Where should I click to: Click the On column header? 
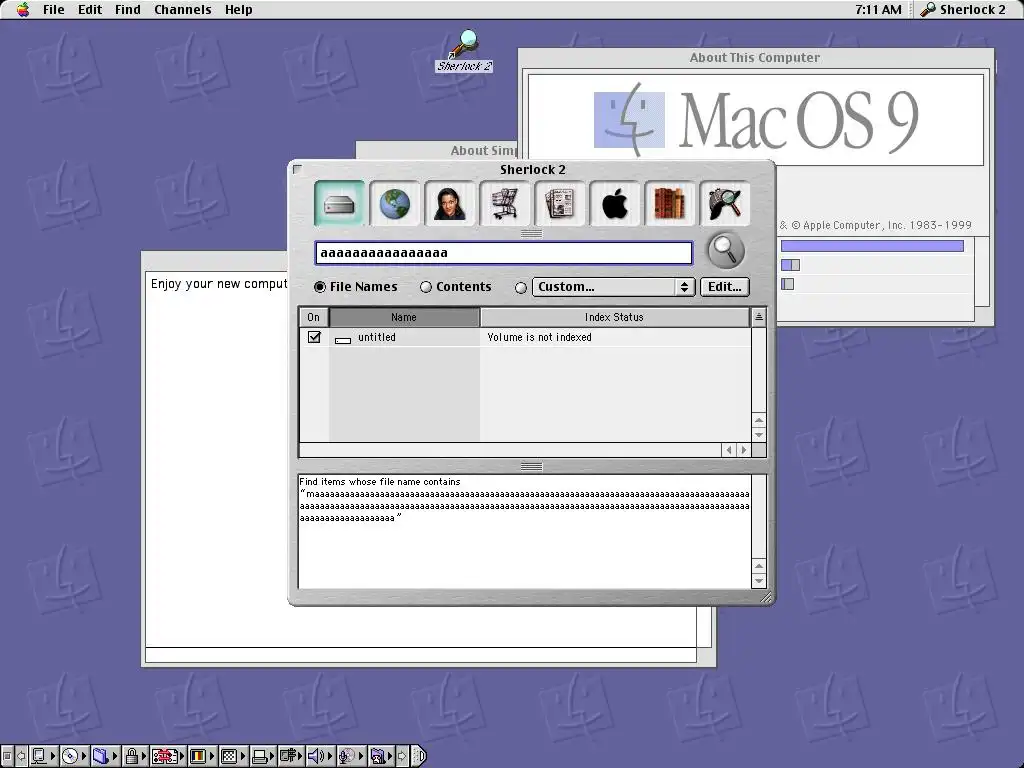[x=313, y=317]
